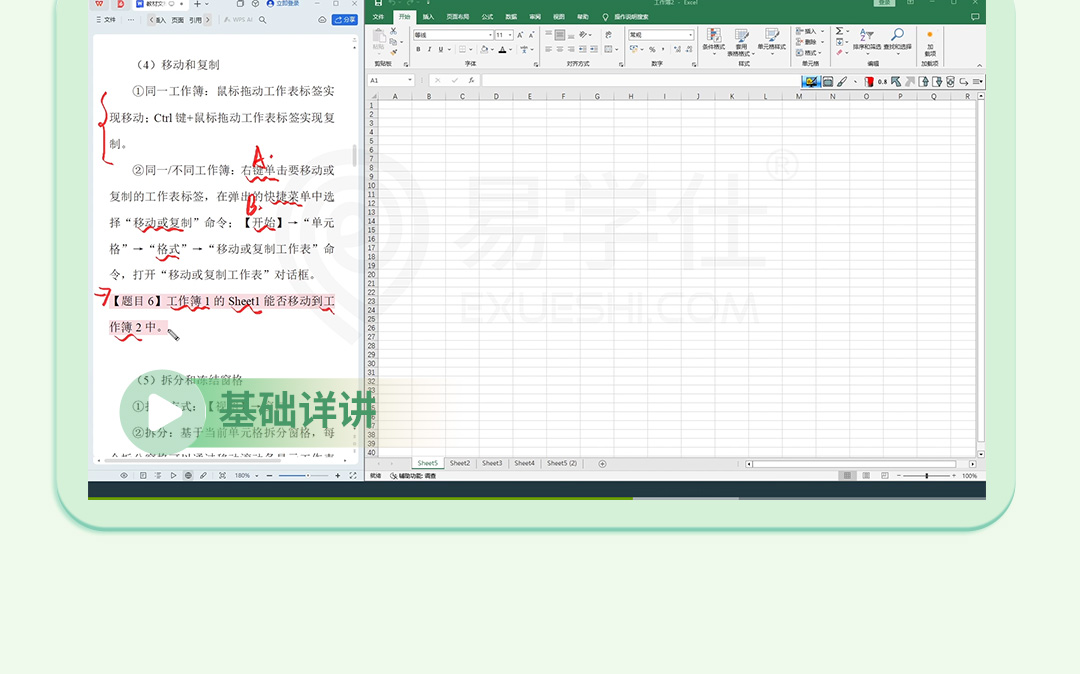Screen dimensions: 1080x674
Task: Save workbook via Quick Access icon
Action: pyautogui.click(x=377, y=3)
